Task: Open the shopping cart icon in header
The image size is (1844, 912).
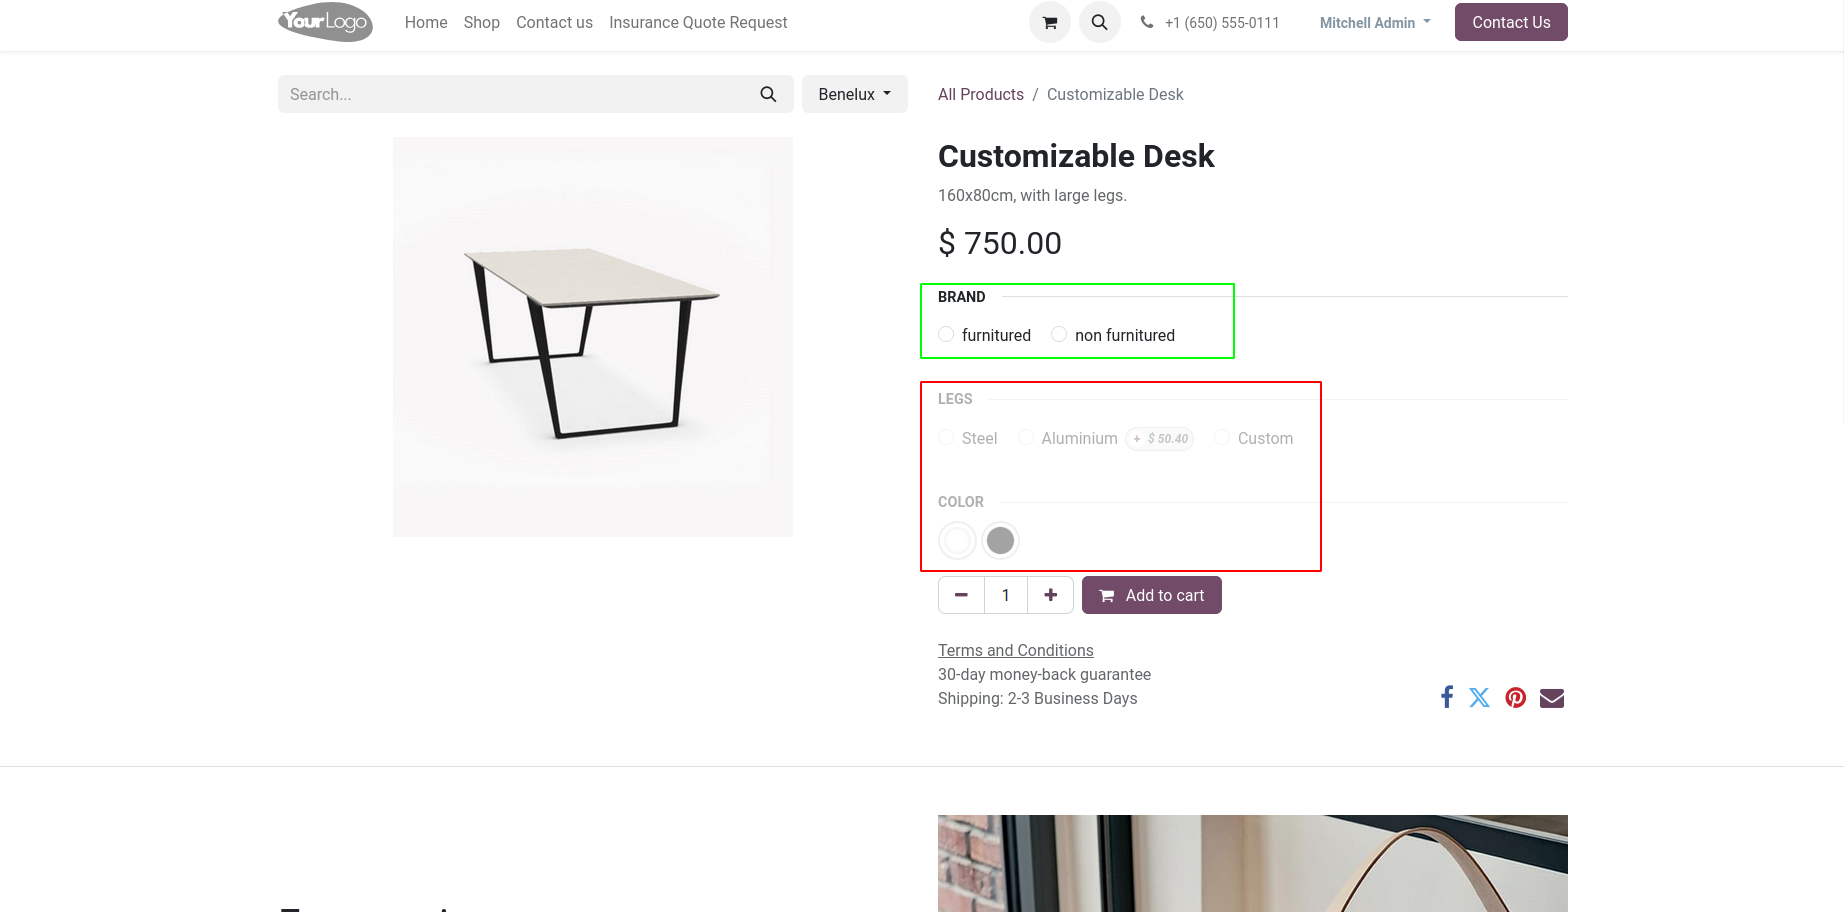Action: click(x=1049, y=22)
